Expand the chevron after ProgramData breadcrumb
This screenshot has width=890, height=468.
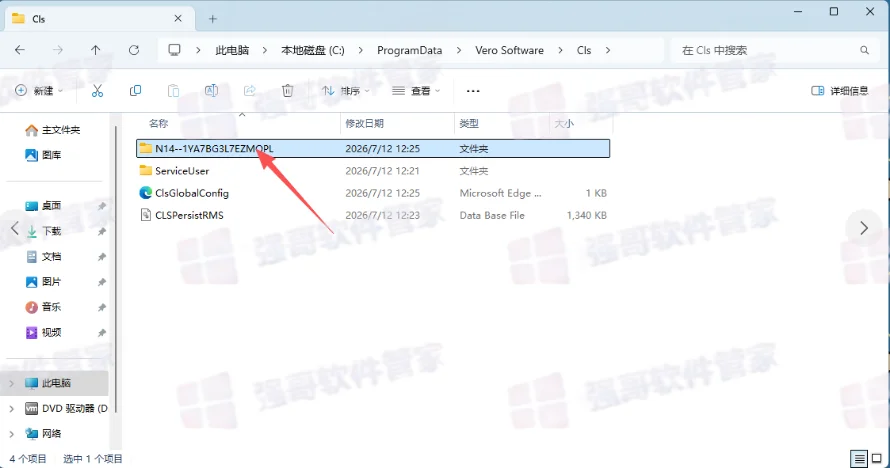coord(459,50)
